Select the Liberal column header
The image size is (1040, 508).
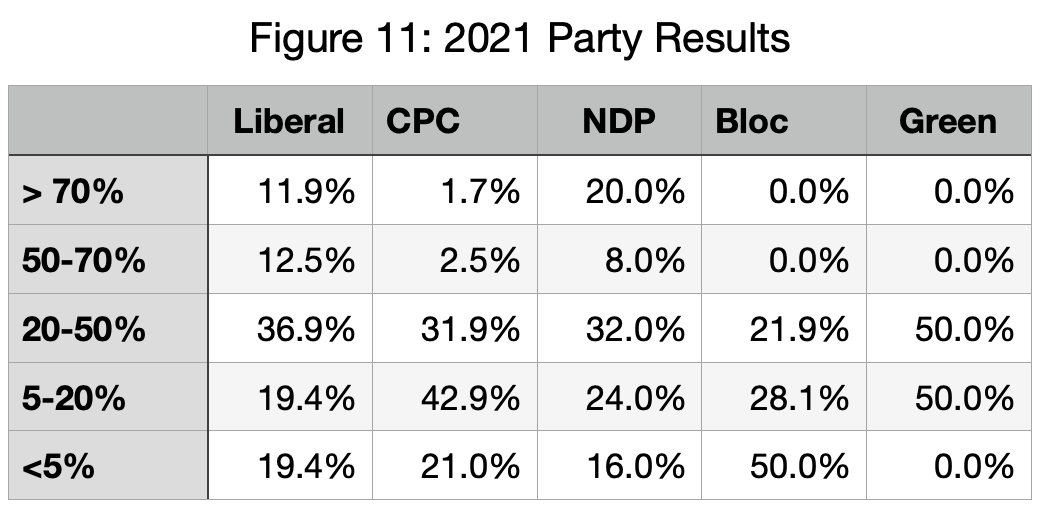pos(288,121)
